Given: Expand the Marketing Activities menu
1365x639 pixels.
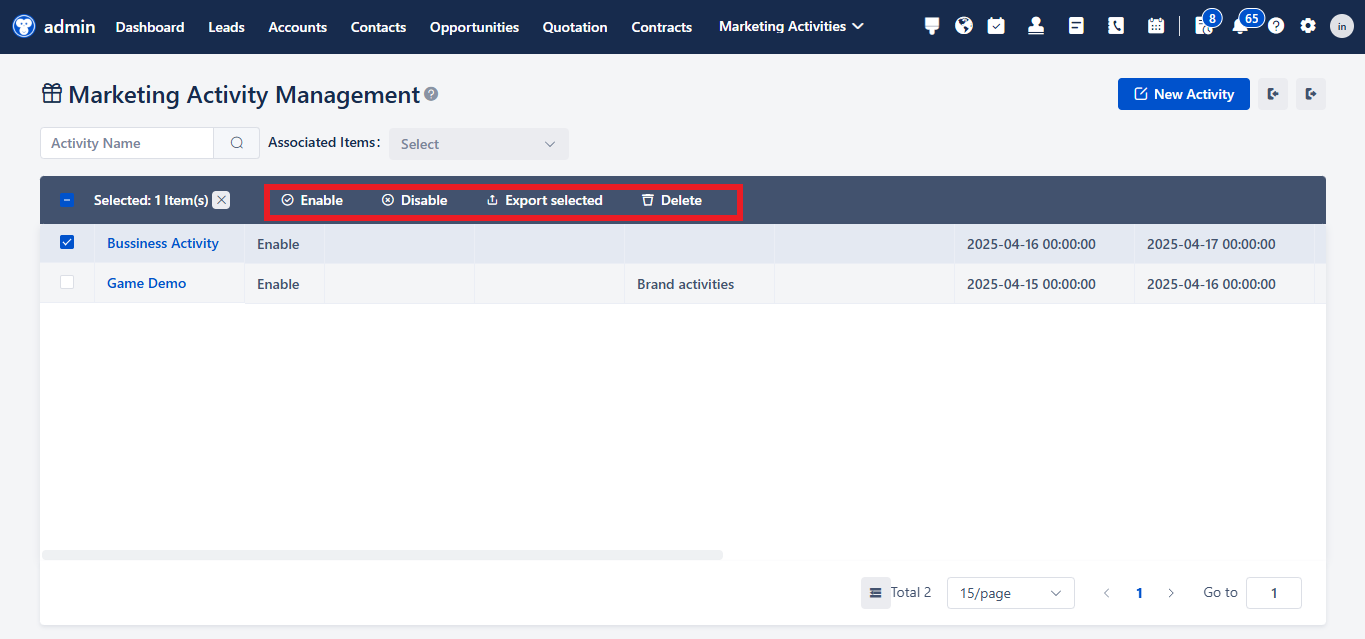Looking at the screenshot, I should click(x=790, y=26).
